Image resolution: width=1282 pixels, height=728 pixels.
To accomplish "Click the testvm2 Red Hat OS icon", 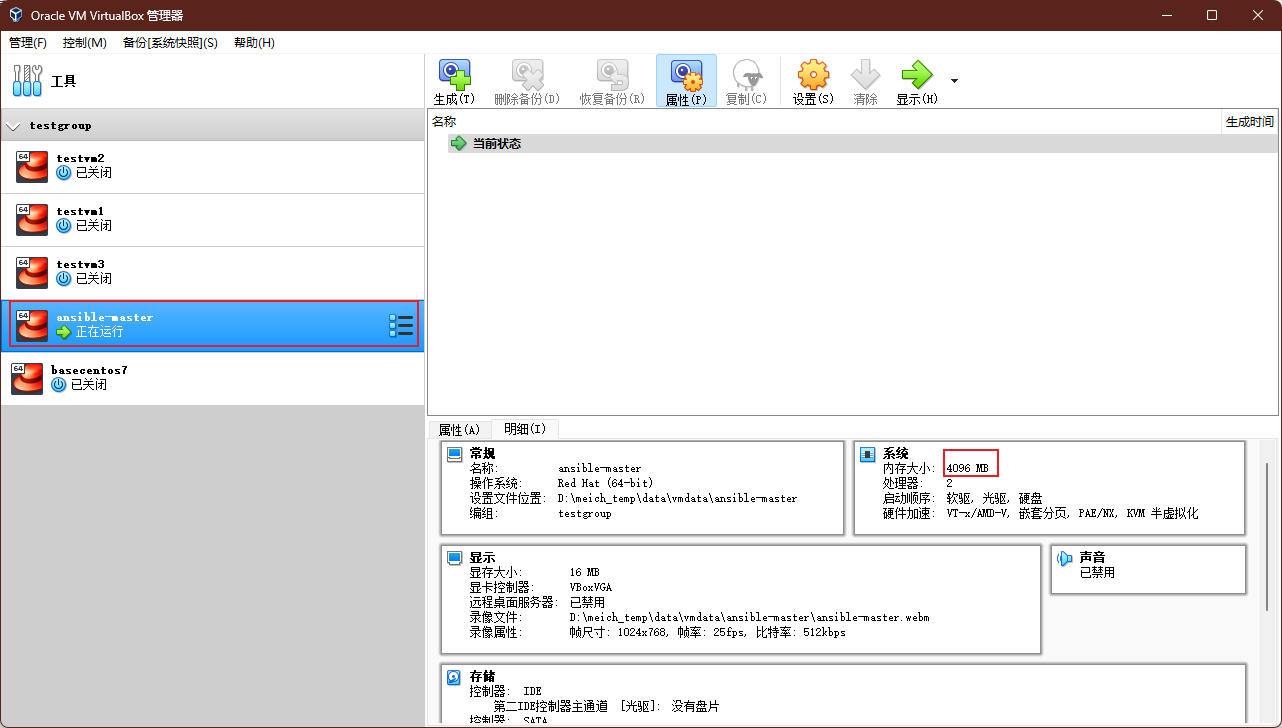I will pyautogui.click(x=32, y=167).
